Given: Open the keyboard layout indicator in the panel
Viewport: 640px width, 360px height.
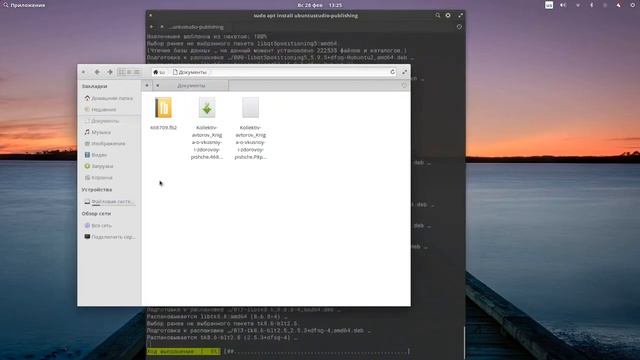Looking at the screenshot, I should tap(549, 5).
